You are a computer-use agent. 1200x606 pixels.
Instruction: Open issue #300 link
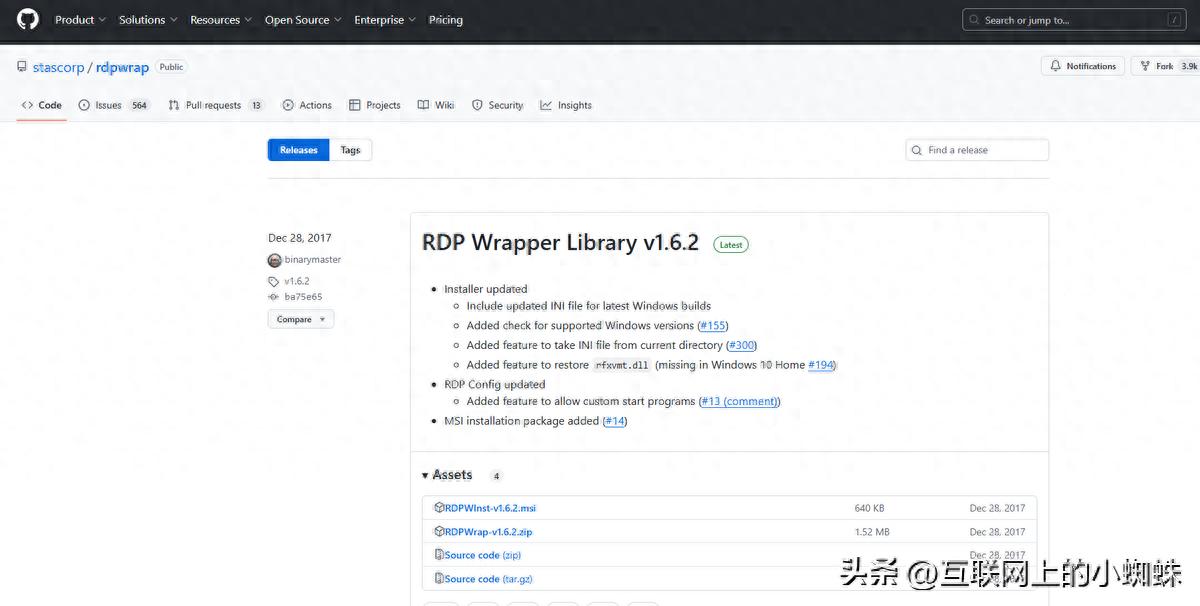(x=741, y=345)
